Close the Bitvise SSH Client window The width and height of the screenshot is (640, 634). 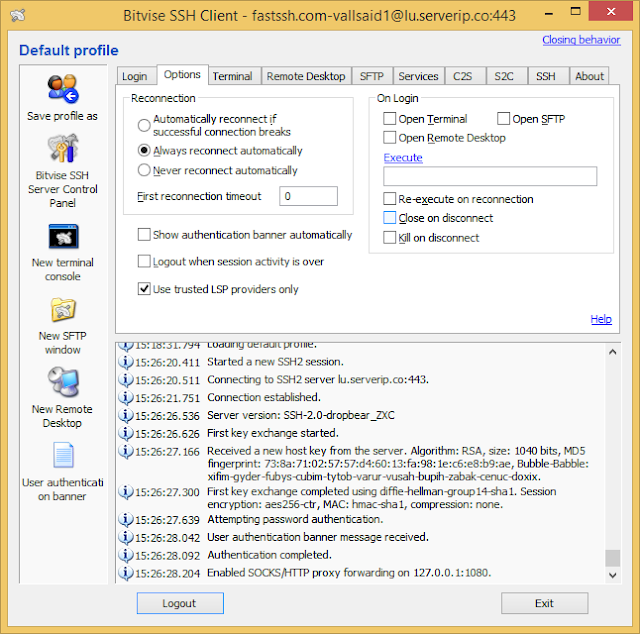(x=611, y=11)
